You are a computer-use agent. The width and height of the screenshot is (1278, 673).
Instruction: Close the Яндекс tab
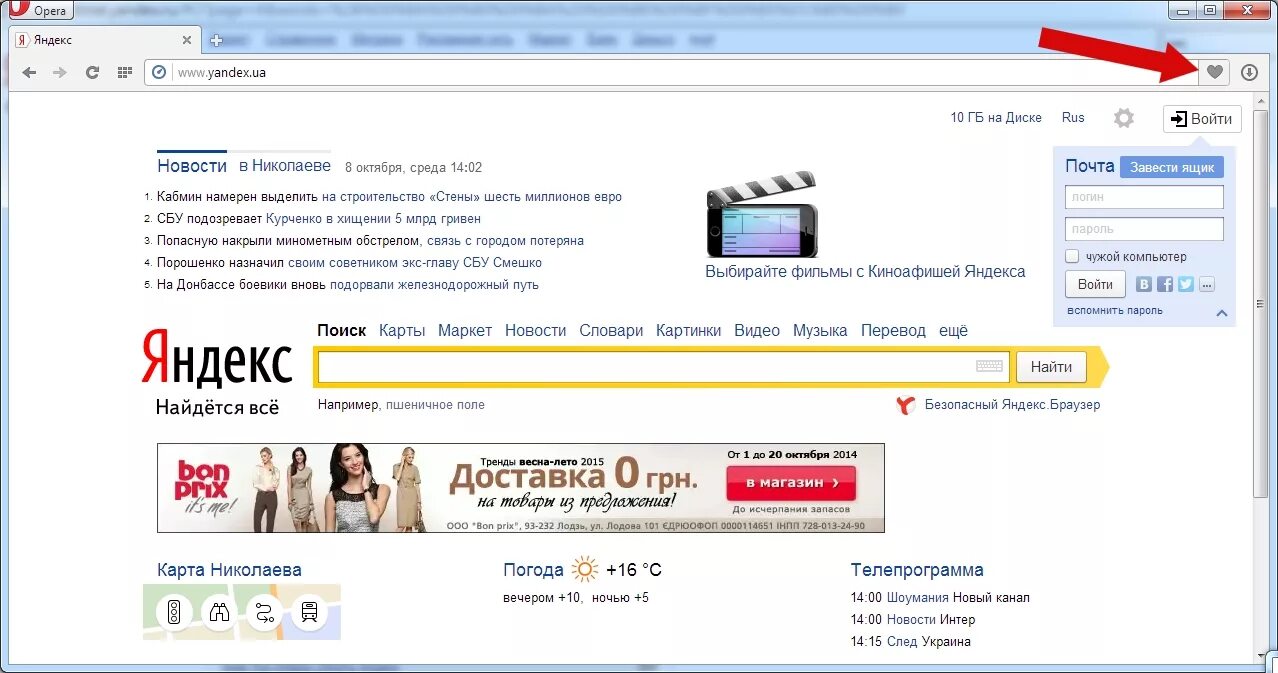pyautogui.click(x=186, y=40)
